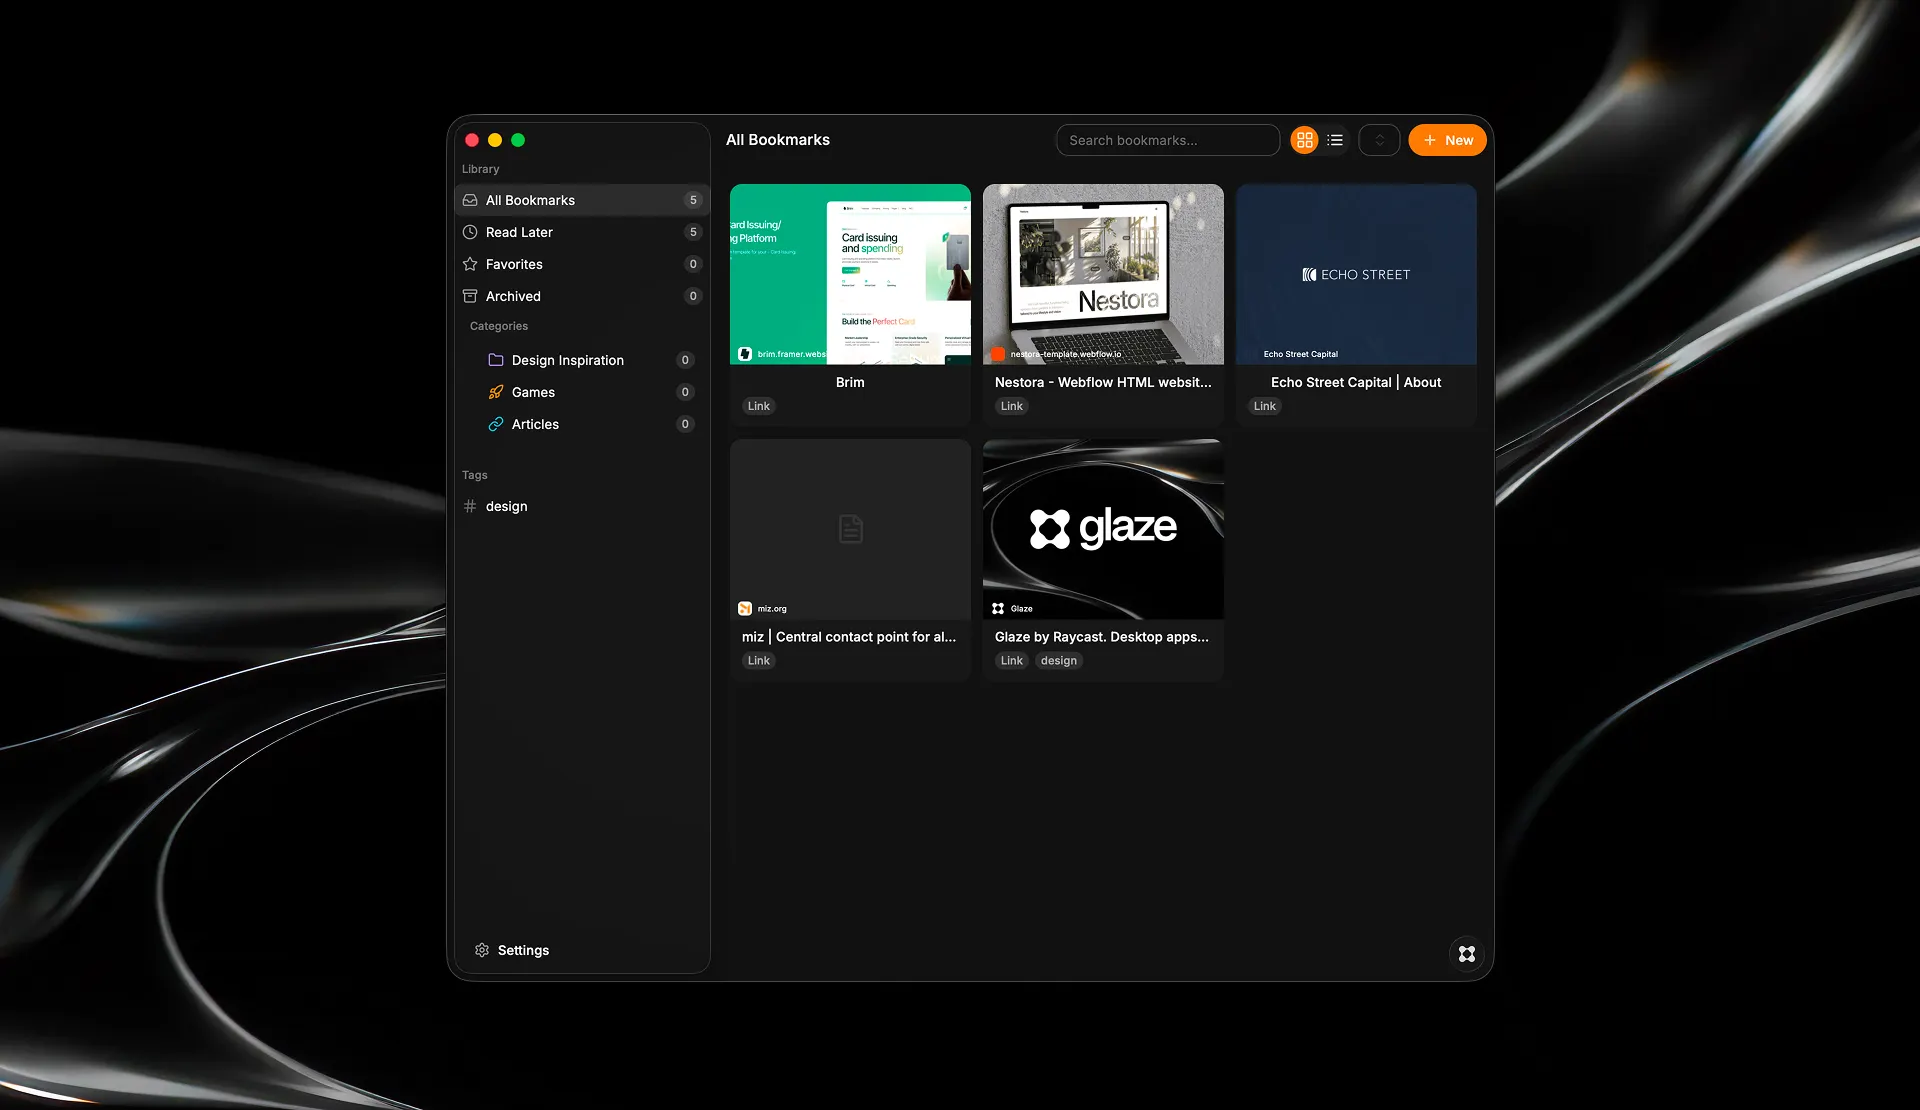The width and height of the screenshot is (1920, 1110).
Task: Filter by the design tag in sidebar
Action: (x=582, y=506)
